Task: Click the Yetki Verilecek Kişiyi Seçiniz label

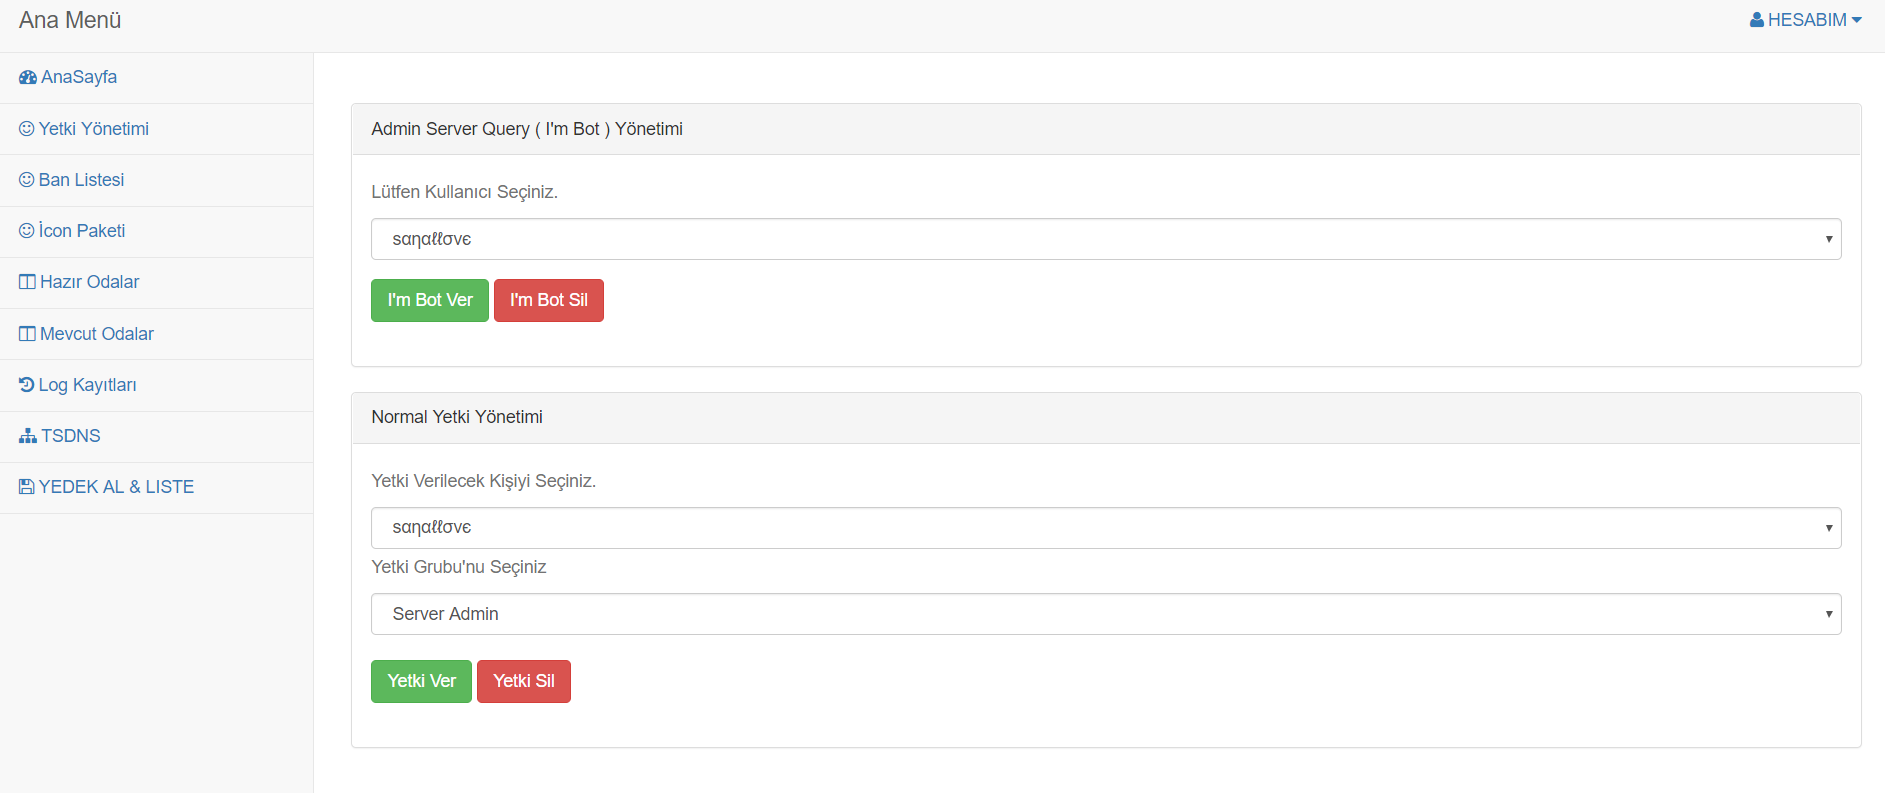Action: (x=484, y=481)
